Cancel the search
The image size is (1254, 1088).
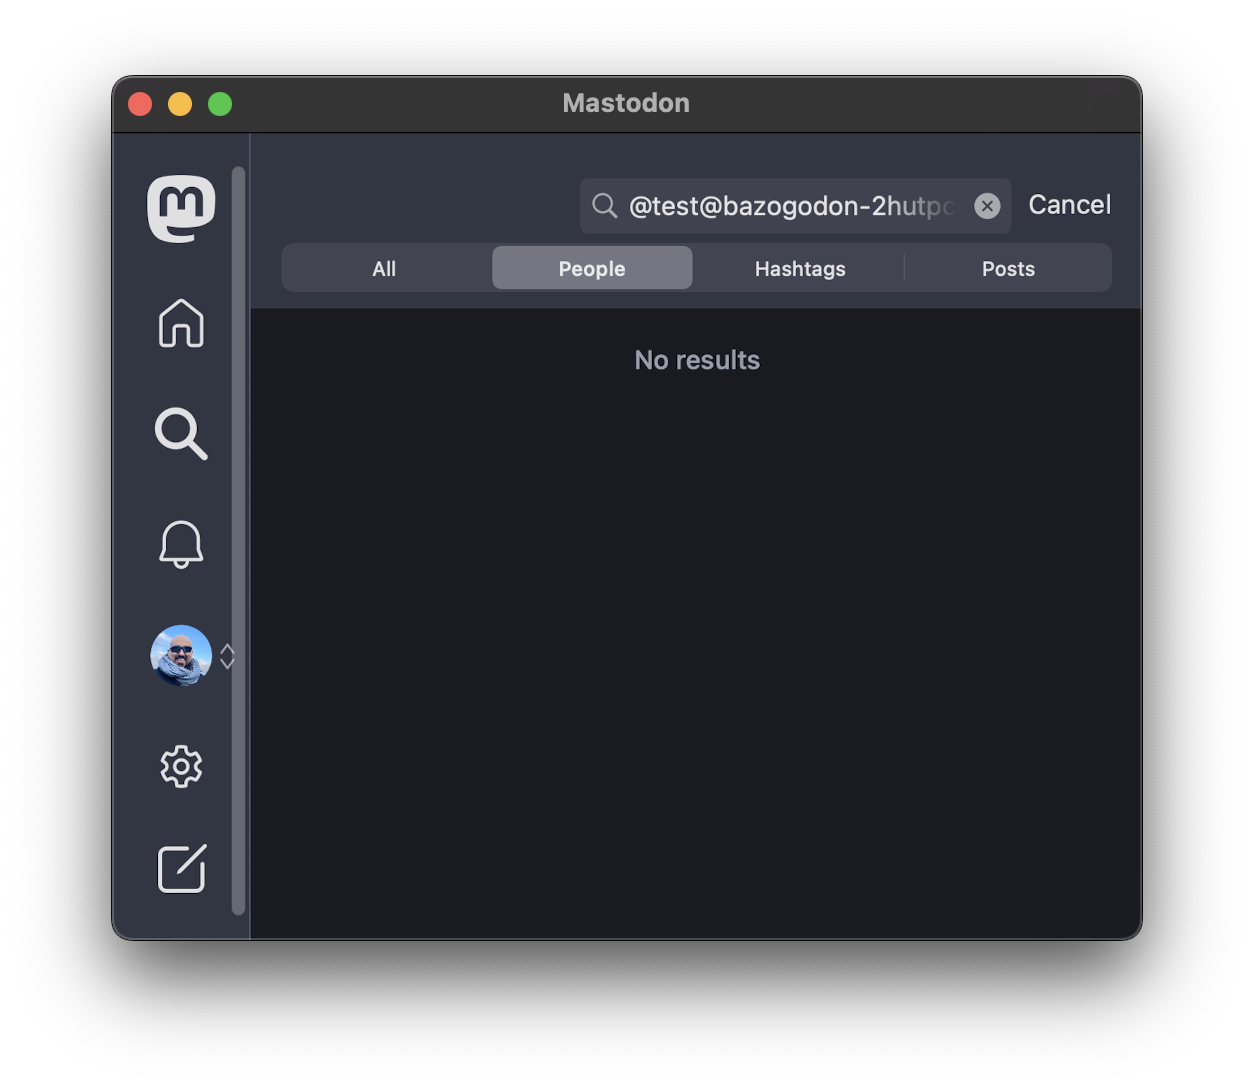1070,205
